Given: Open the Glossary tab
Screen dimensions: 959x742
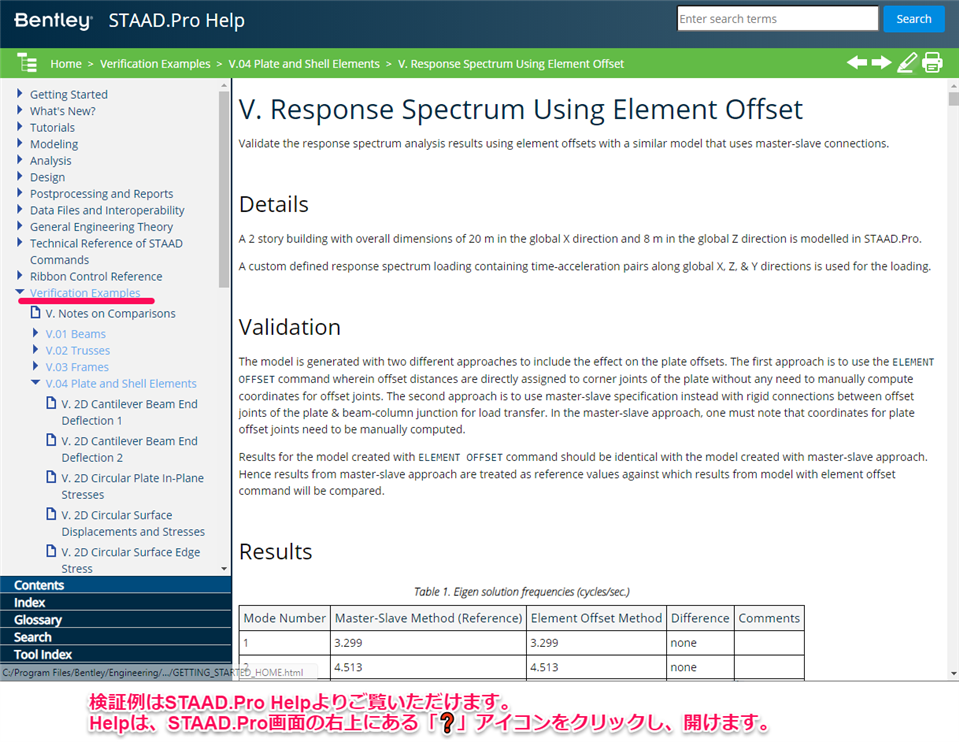Looking at the screenshot, I should (116, 619).
